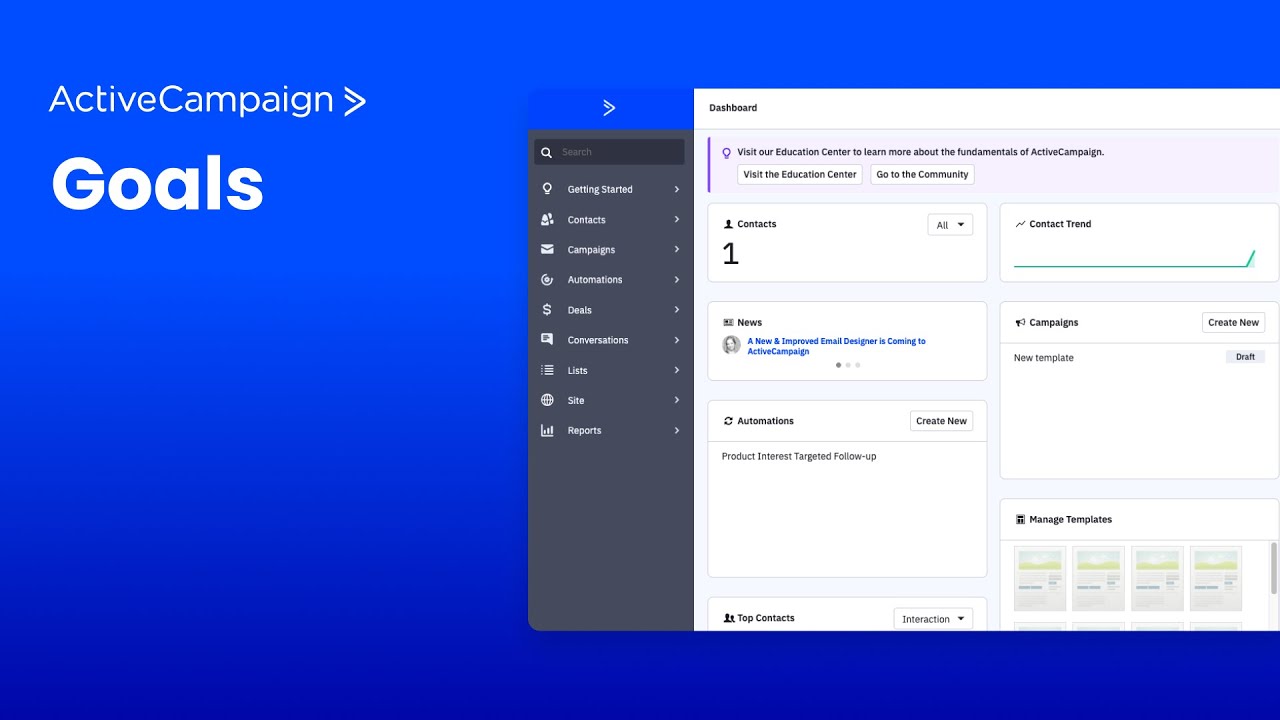
Task: Click the Manage Templates scrollbar
Action: 1274,568
